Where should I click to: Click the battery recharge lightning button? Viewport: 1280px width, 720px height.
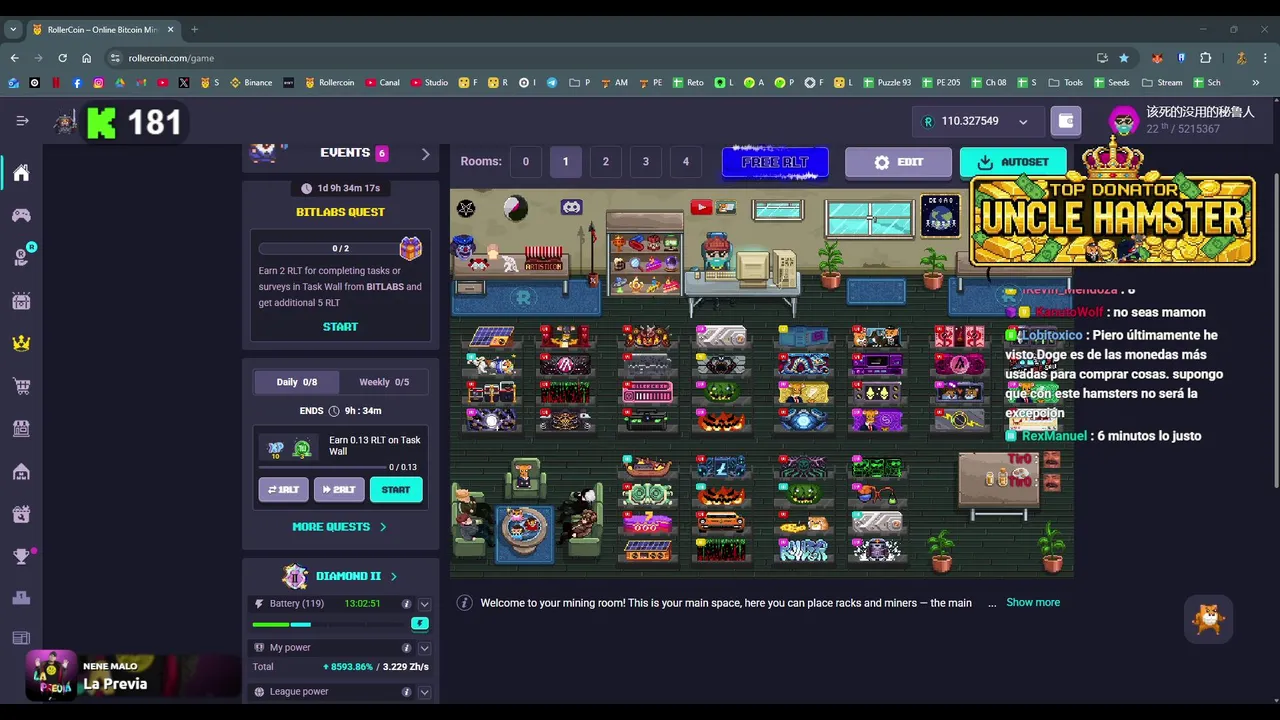[420, 624]
